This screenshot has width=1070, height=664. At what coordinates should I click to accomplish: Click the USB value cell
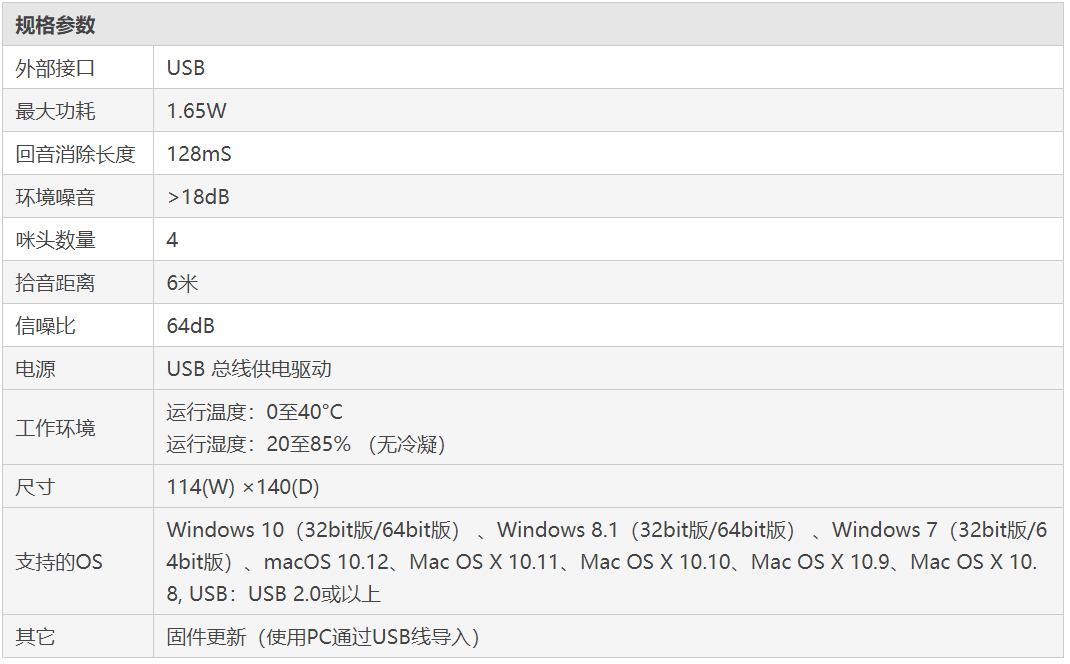pyautogui.click(x=608, y=68)
